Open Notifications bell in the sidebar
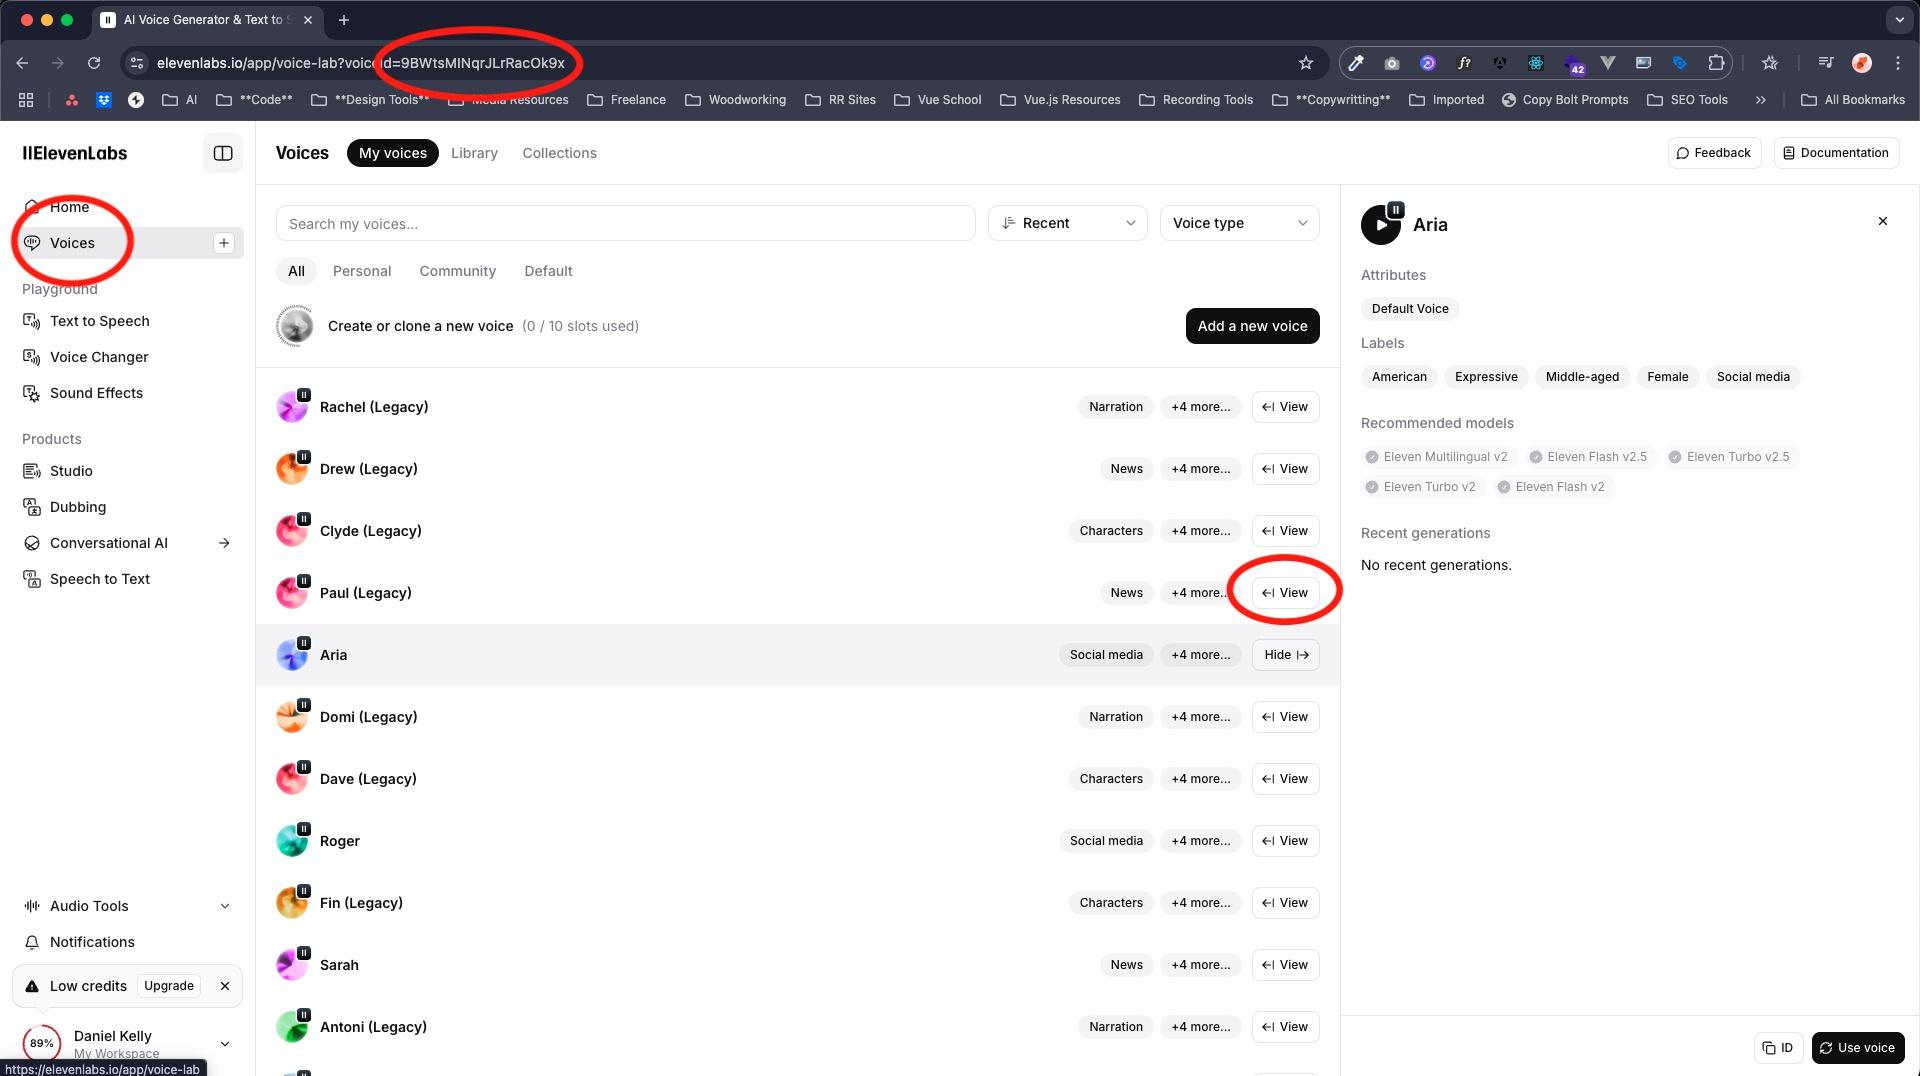Image resolution: width=1920 pixels, height=1076 pixels. point(92,942)
